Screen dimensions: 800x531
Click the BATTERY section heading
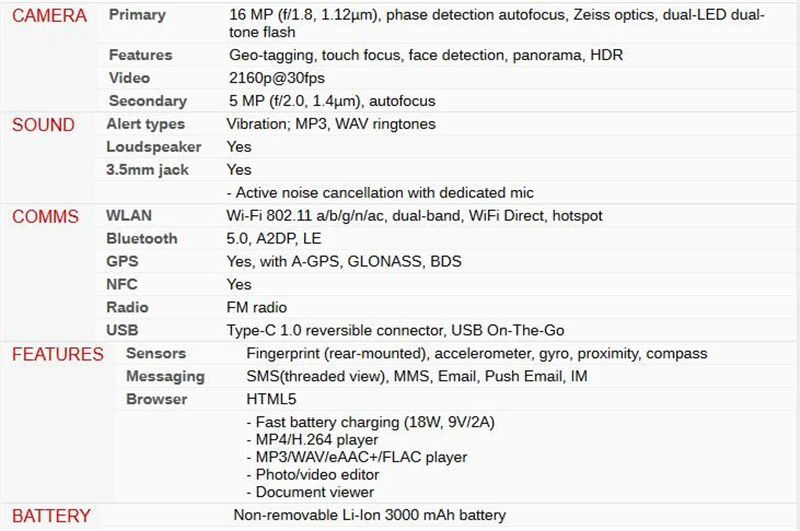pos(51,516)
